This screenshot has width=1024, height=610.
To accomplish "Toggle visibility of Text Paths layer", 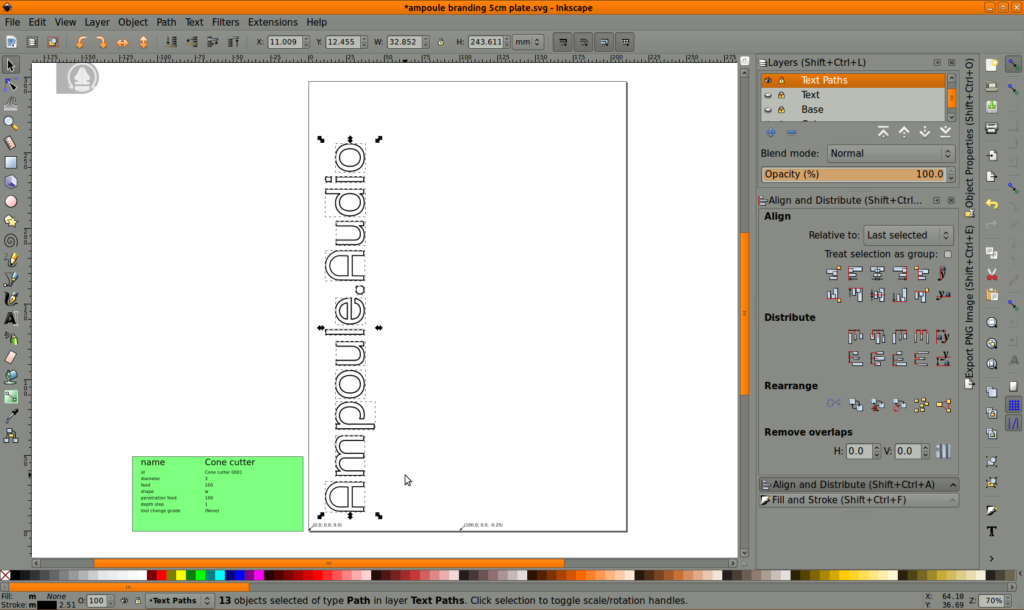I will coord(768,80).
